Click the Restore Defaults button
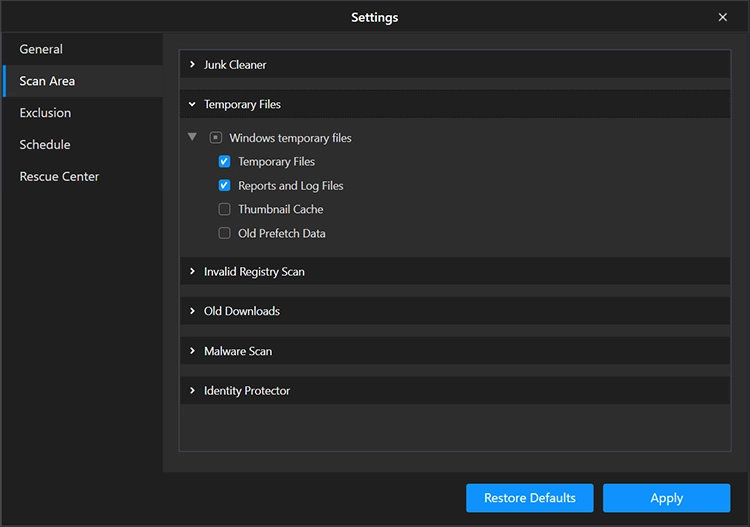The width and height of the screenshot is (750, 527). point(529,498)
